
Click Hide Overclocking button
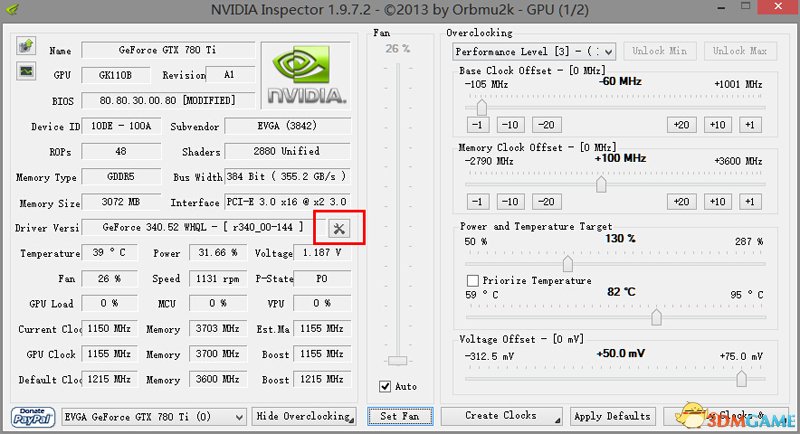pyautogui.click(x=304, y=416)
